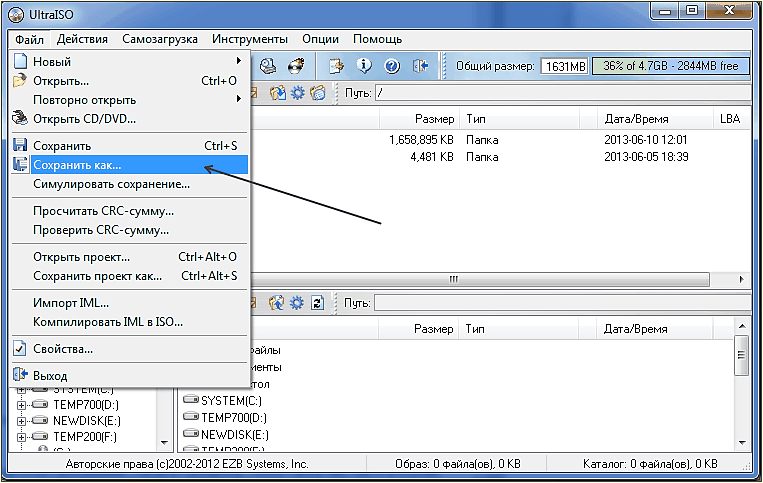This screenshot has width=763, height=483.
Task: Click the burn CD/DVD image toolbar icon
Action: 296,66
